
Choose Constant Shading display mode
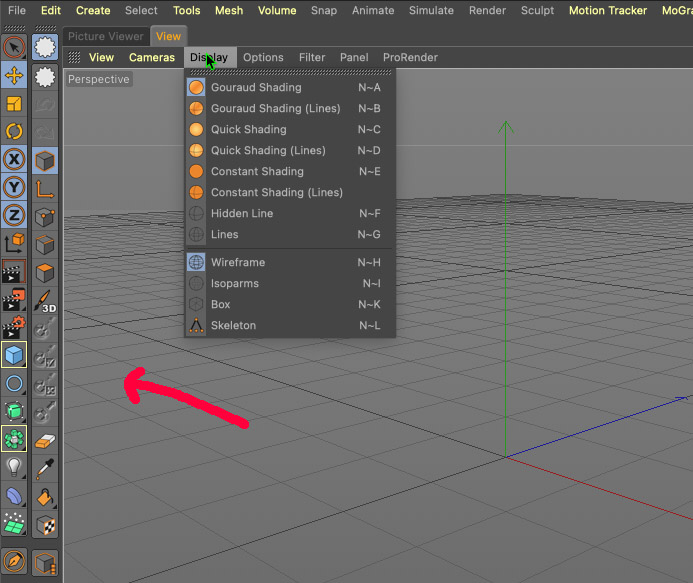pos(290,171)
